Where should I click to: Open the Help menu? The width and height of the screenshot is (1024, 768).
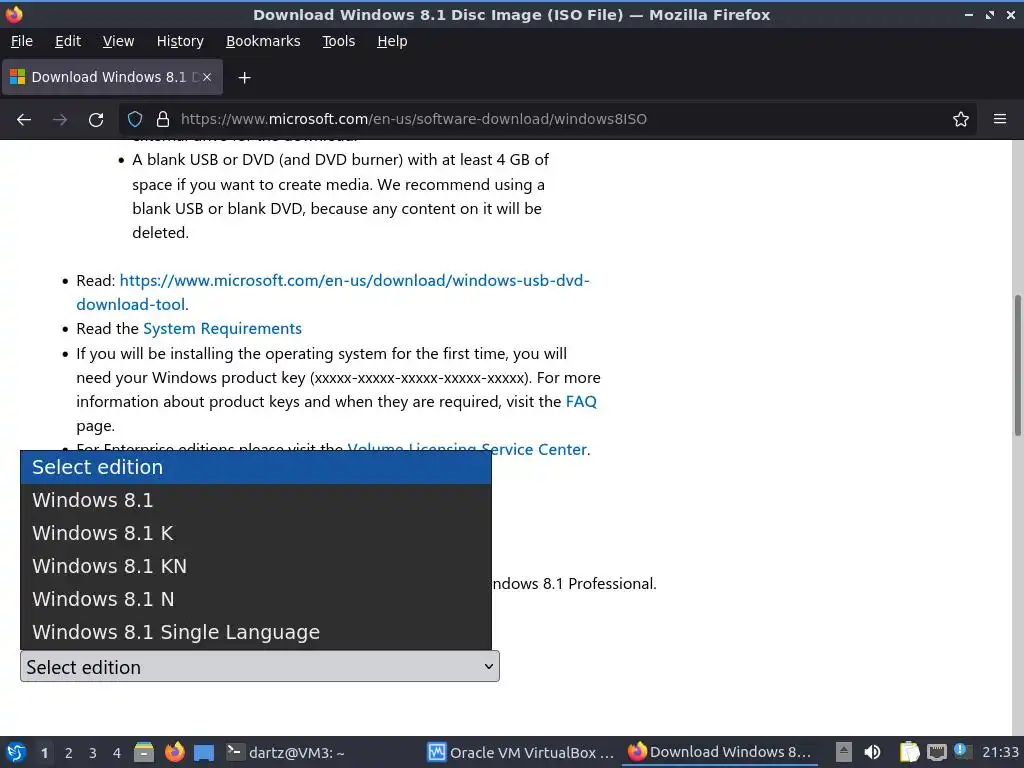click(392, 41)
